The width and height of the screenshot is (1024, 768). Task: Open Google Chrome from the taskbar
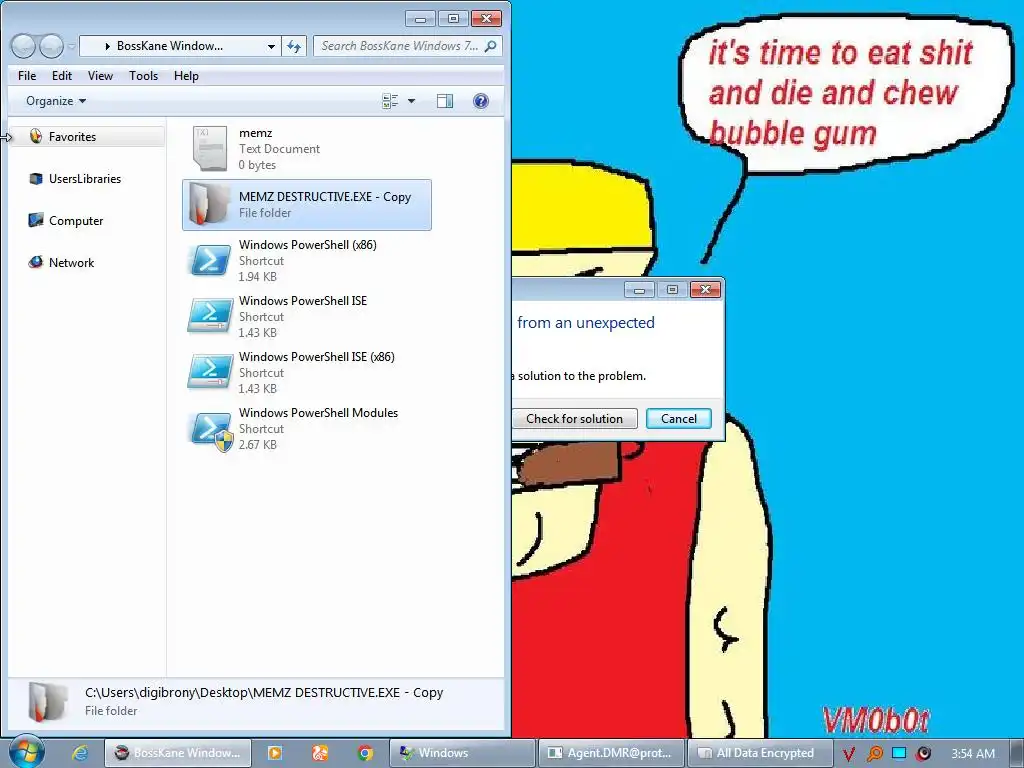pos(365,753)
